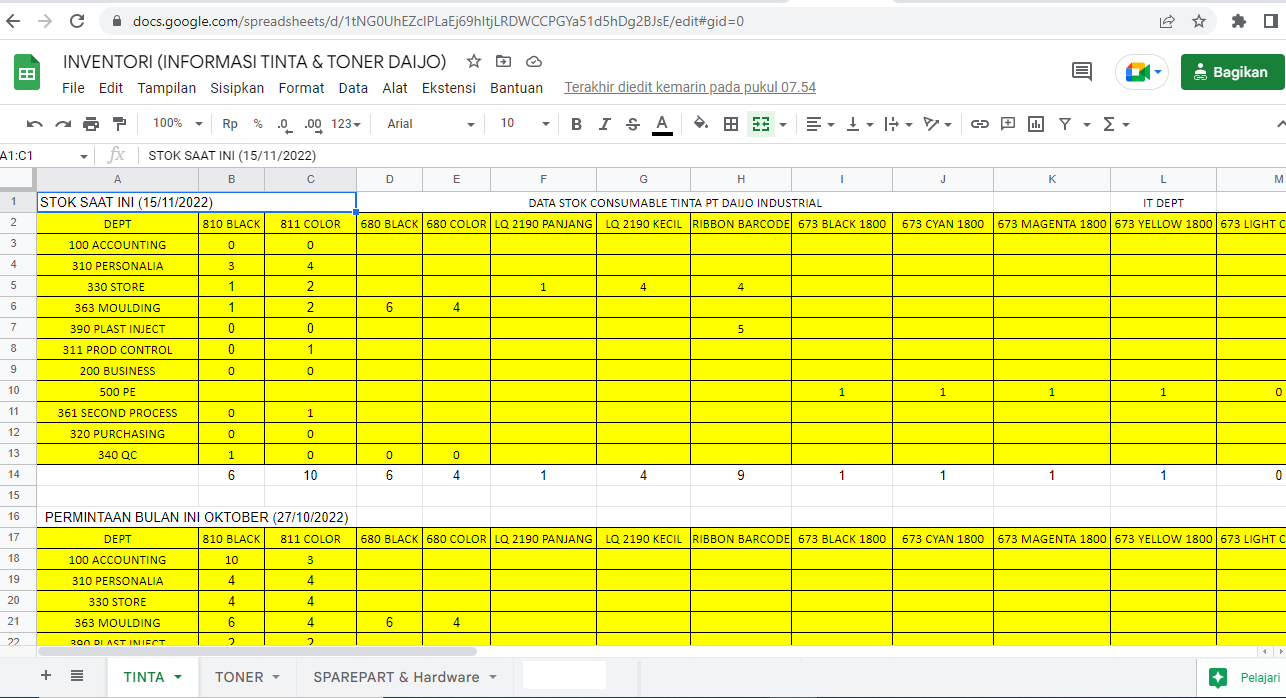Open the comment history icon

(x=1081, y=71)
